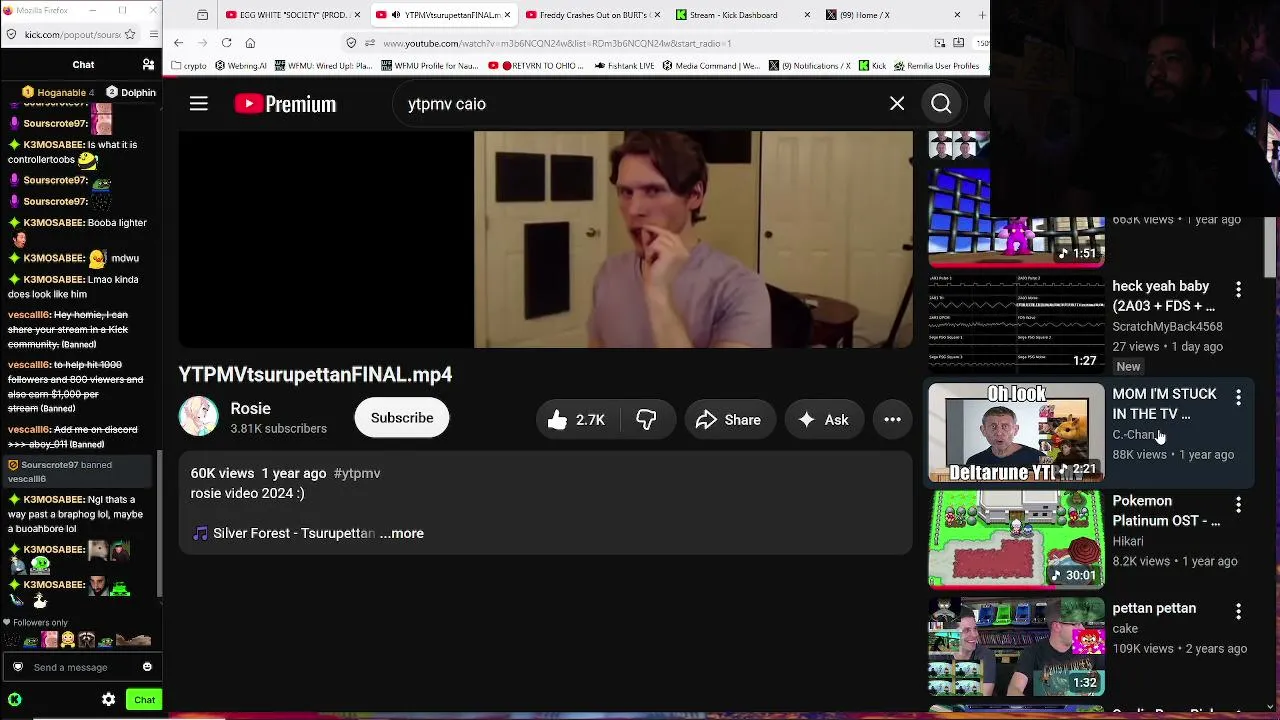Open options for heck yeah baby video
The width and height of the screenshot is (1280, 720).
point(1238,289)
